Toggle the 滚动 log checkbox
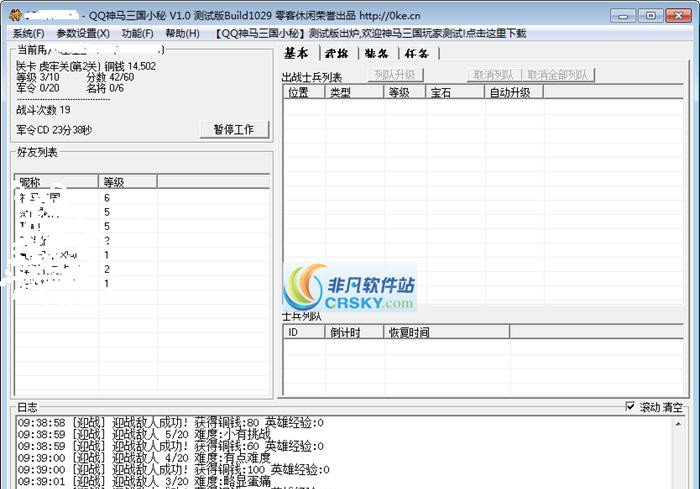Image resolution: width=700 pixels, height=489 pixels. 630,407
